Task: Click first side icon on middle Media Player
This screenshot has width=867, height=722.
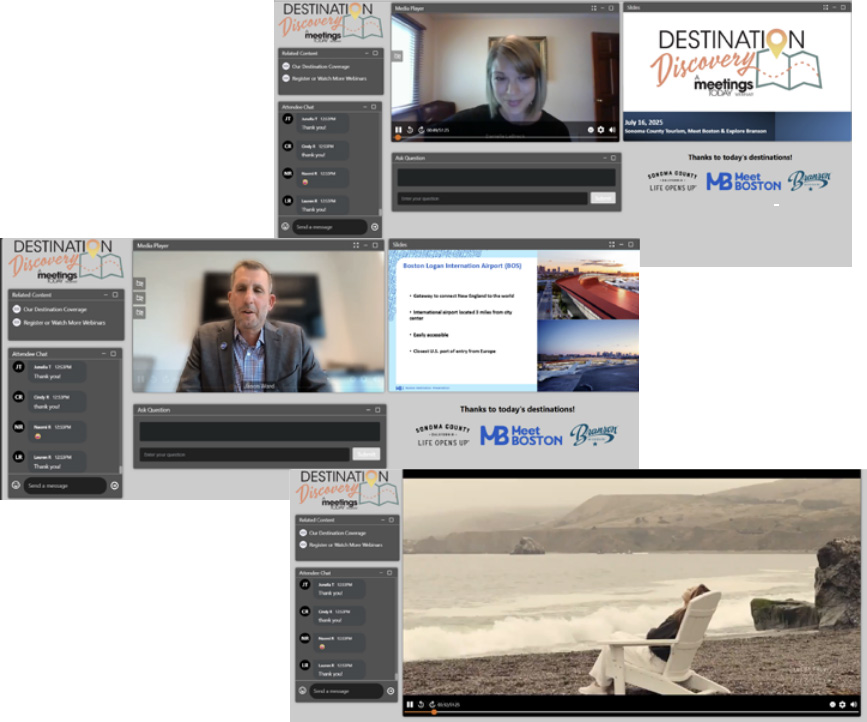Action: pos(139,283)
